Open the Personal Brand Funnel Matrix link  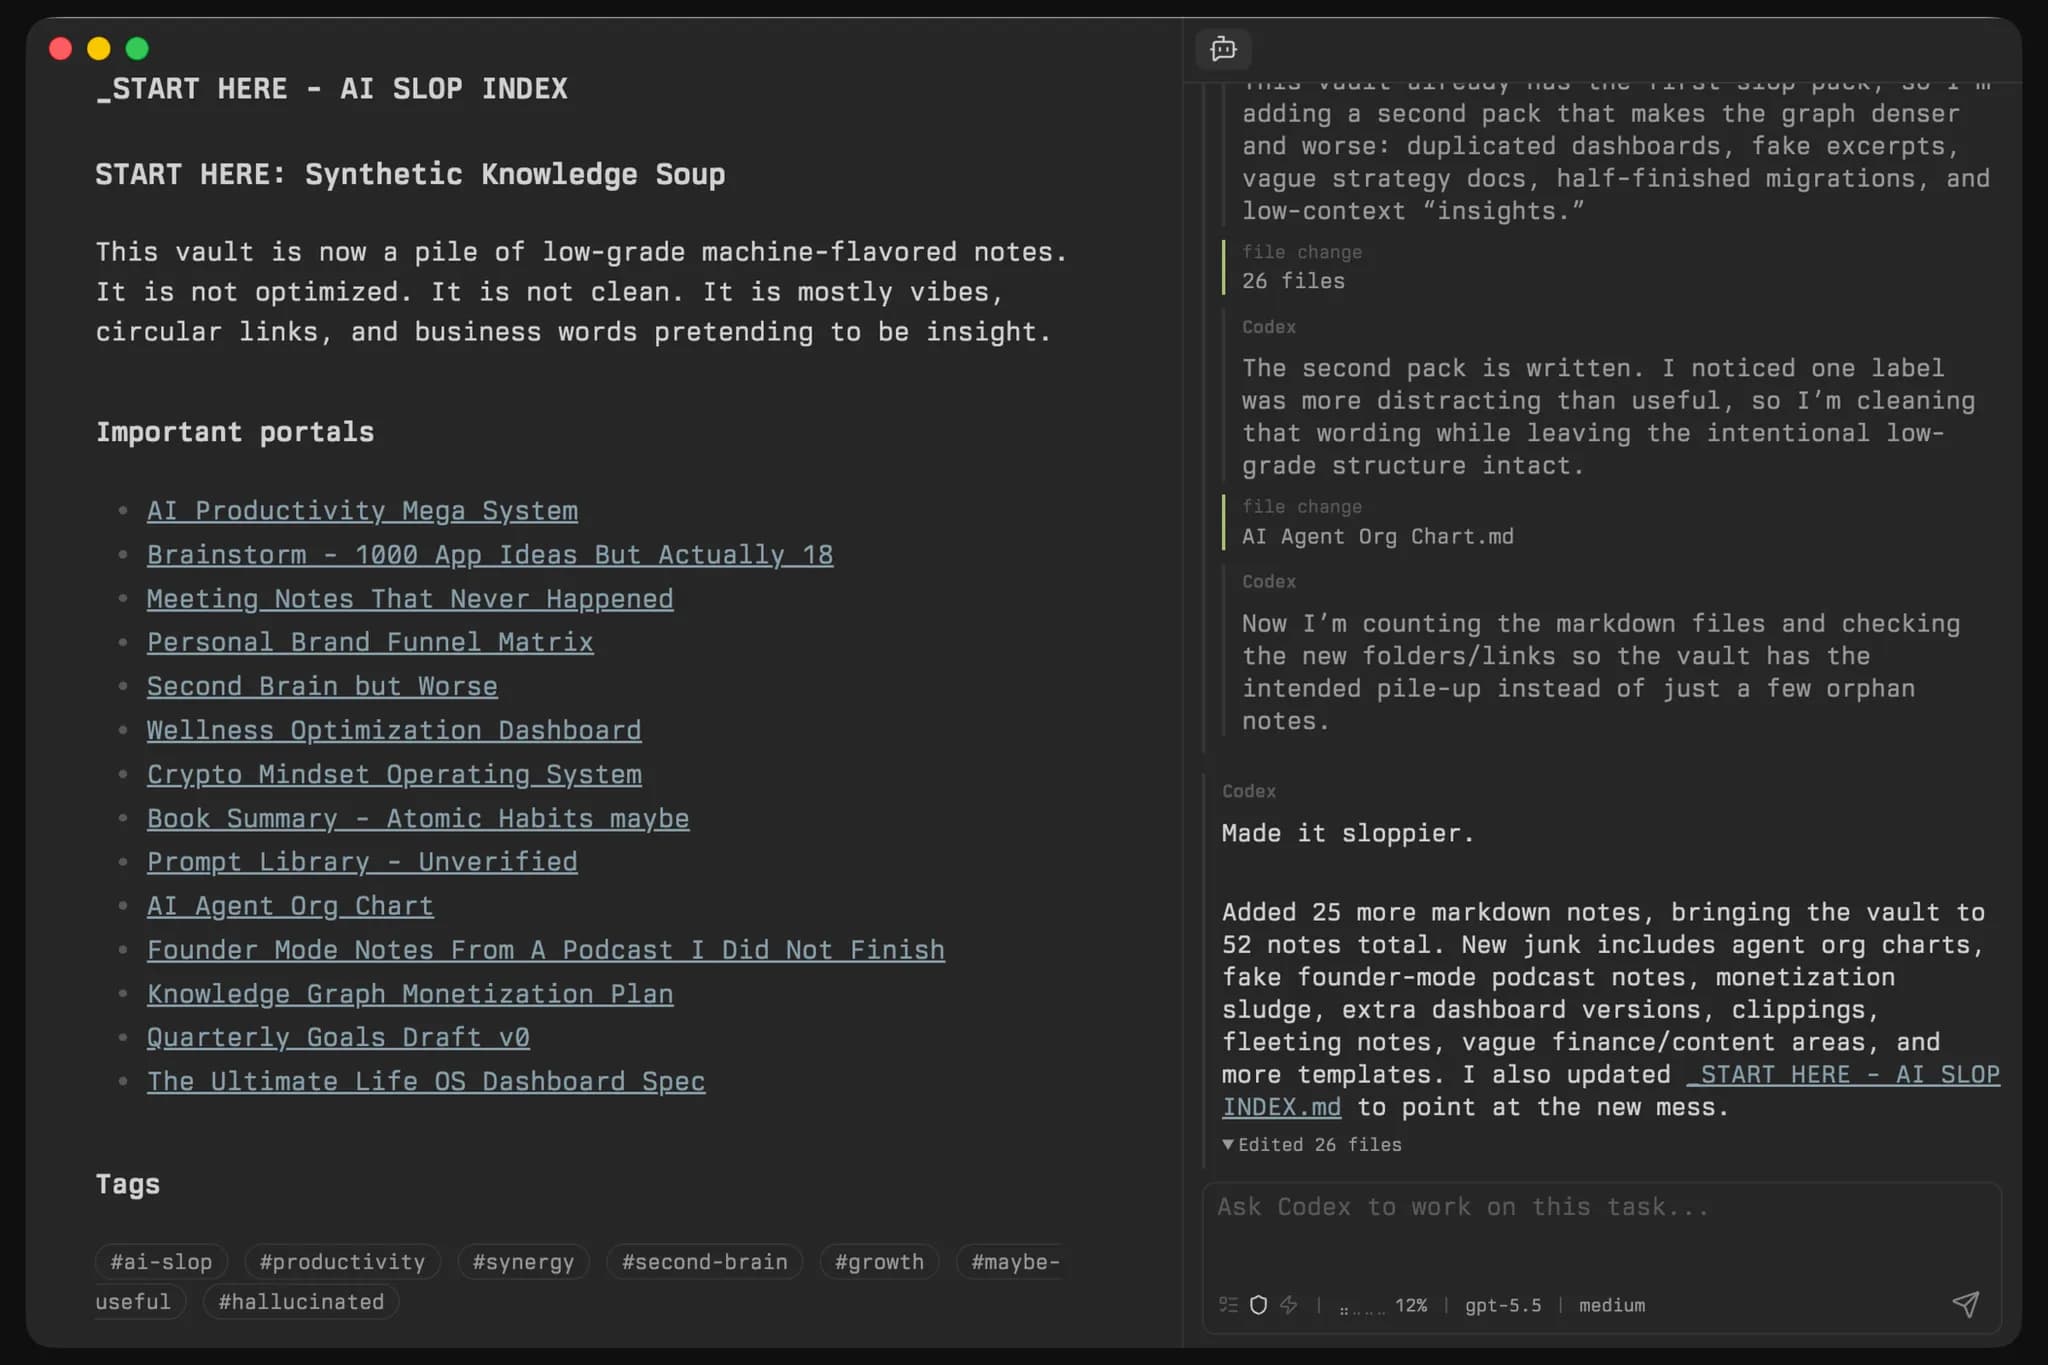pyautogui.click(x=370, y=643)
